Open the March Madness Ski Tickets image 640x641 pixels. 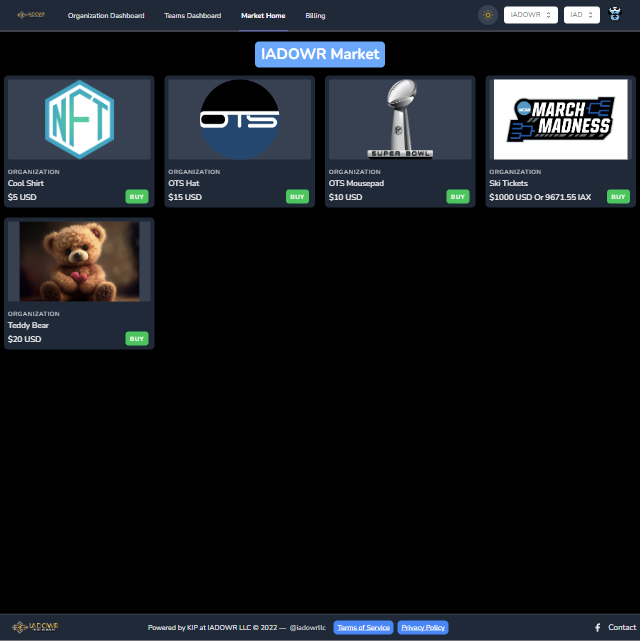coord(560,120)
